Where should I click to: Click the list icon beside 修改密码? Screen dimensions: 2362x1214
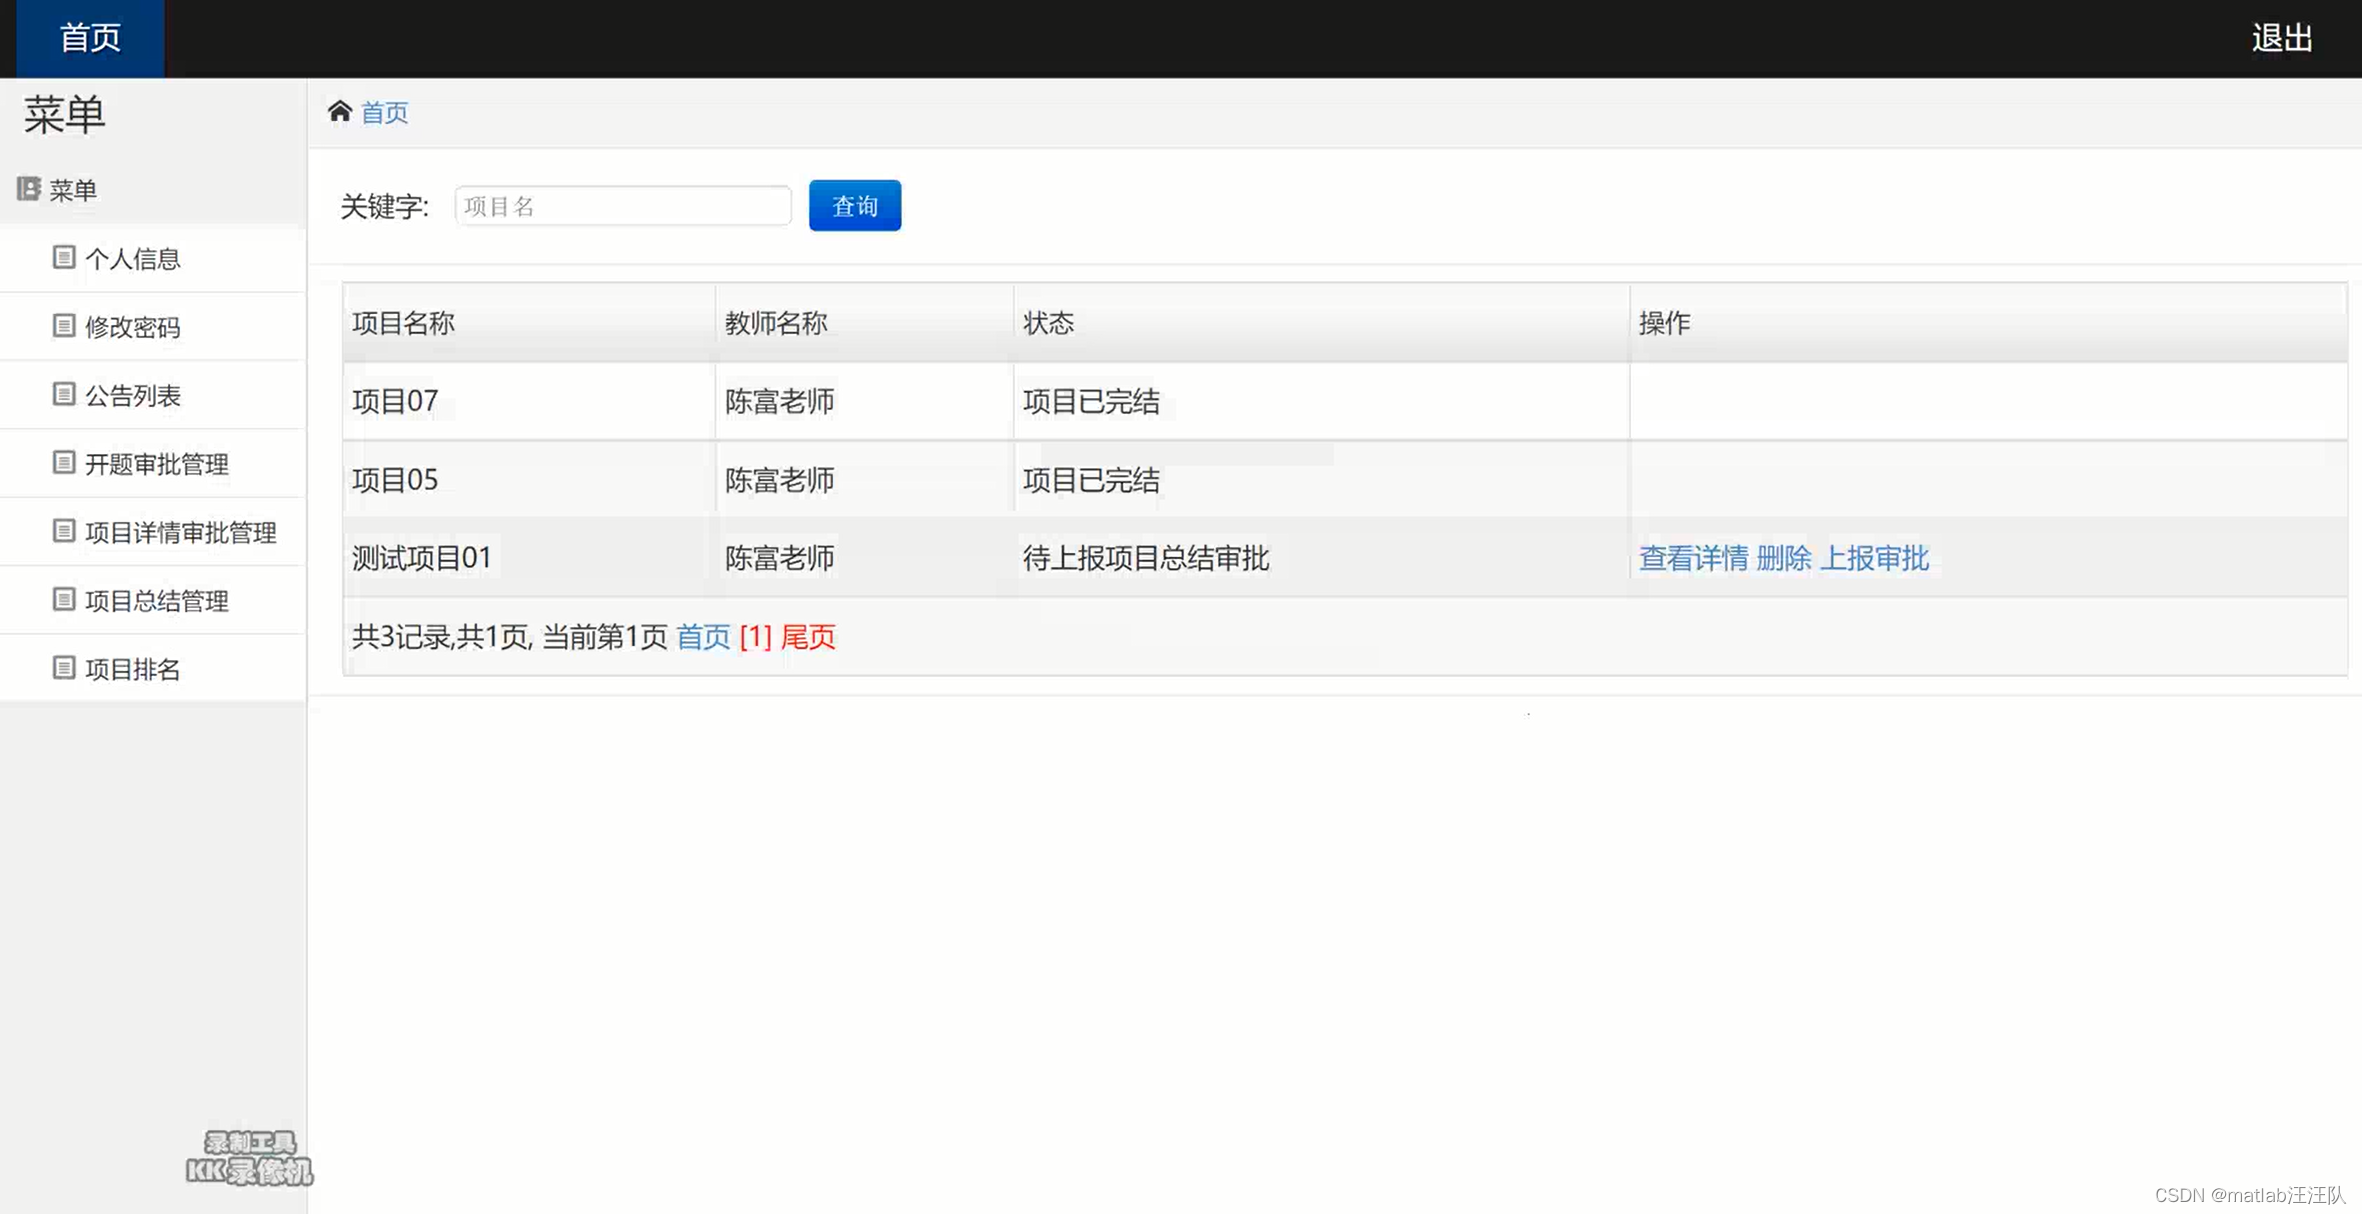pyautogui.click(x=64, y=326)
